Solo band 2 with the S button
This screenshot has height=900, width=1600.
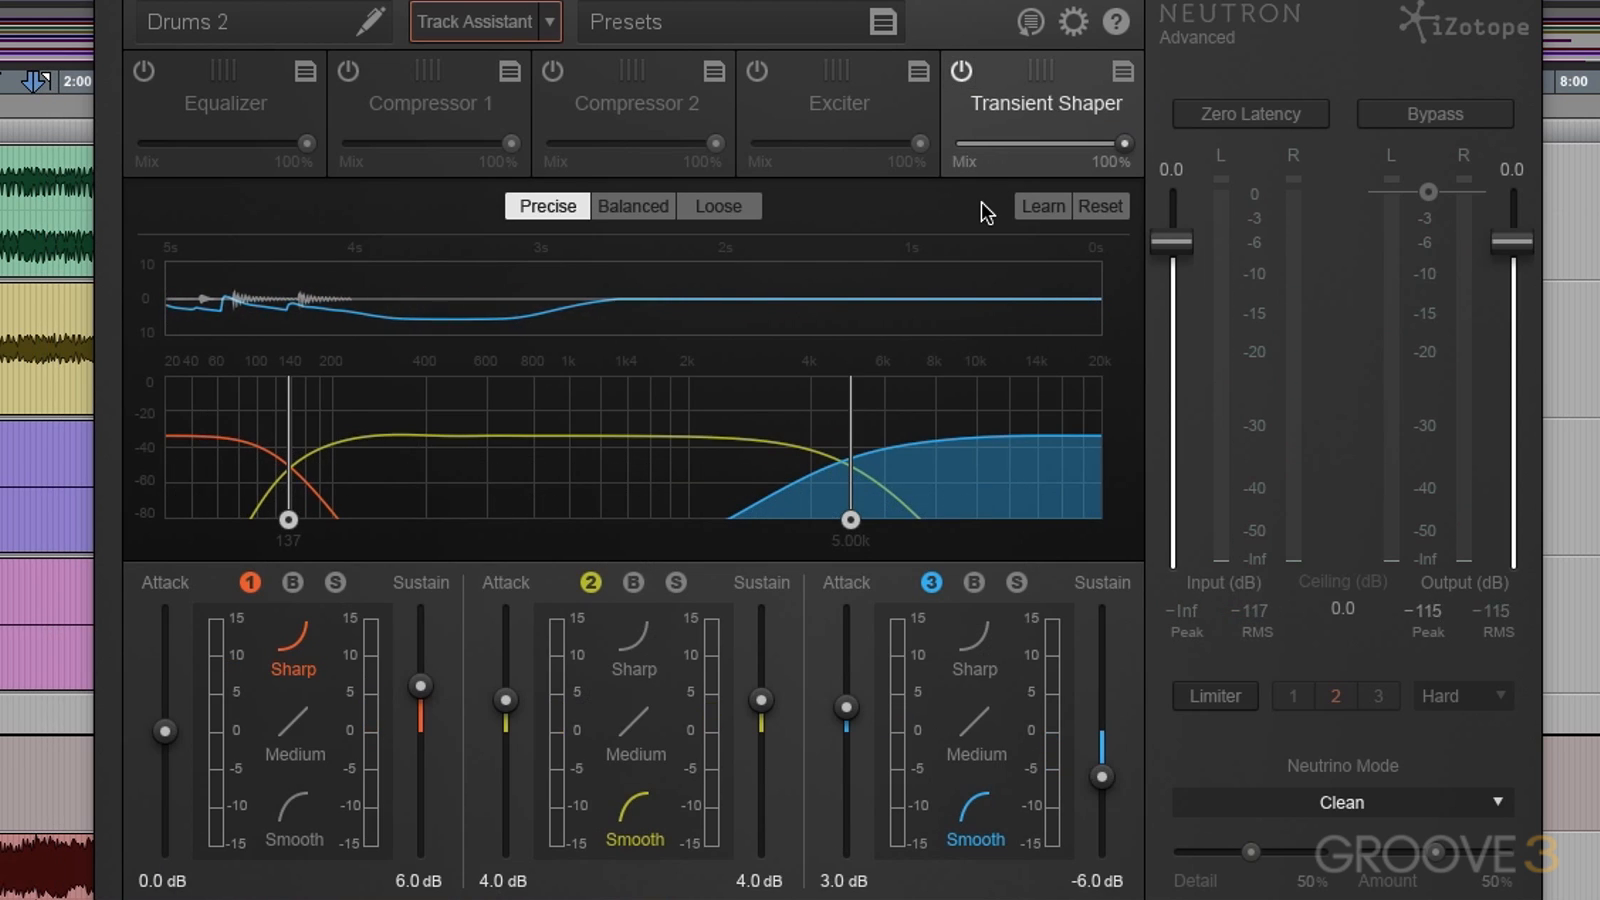click(x=676, y=582)
